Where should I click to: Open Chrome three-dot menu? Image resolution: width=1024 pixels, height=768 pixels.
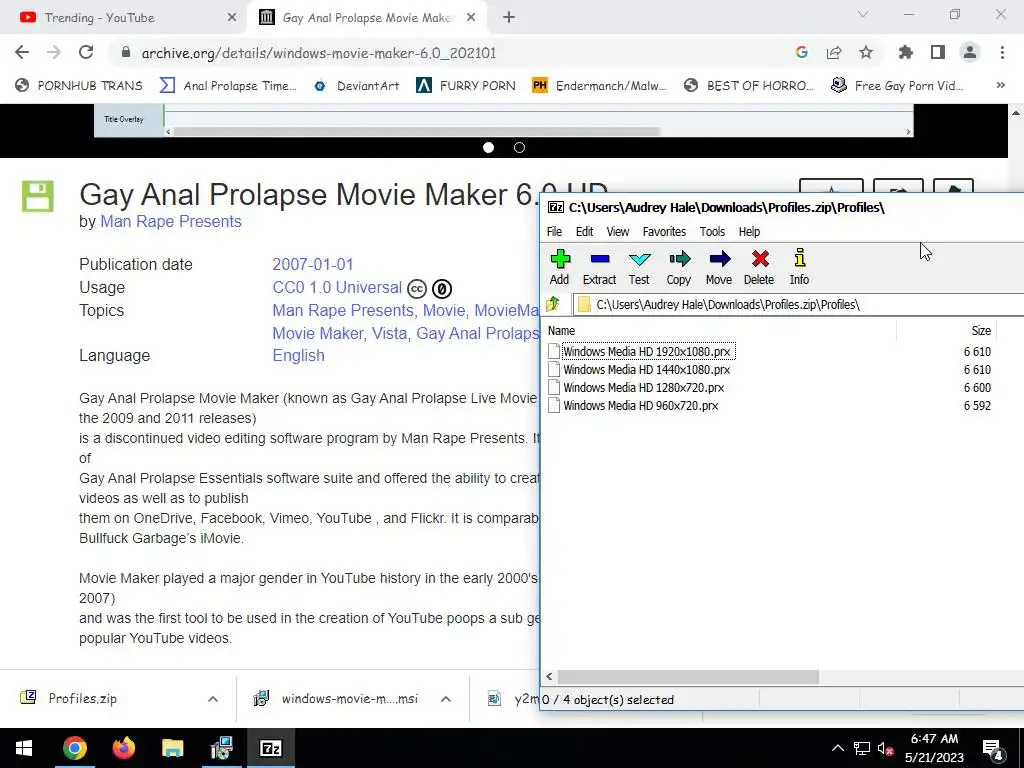pos(1002,52)
